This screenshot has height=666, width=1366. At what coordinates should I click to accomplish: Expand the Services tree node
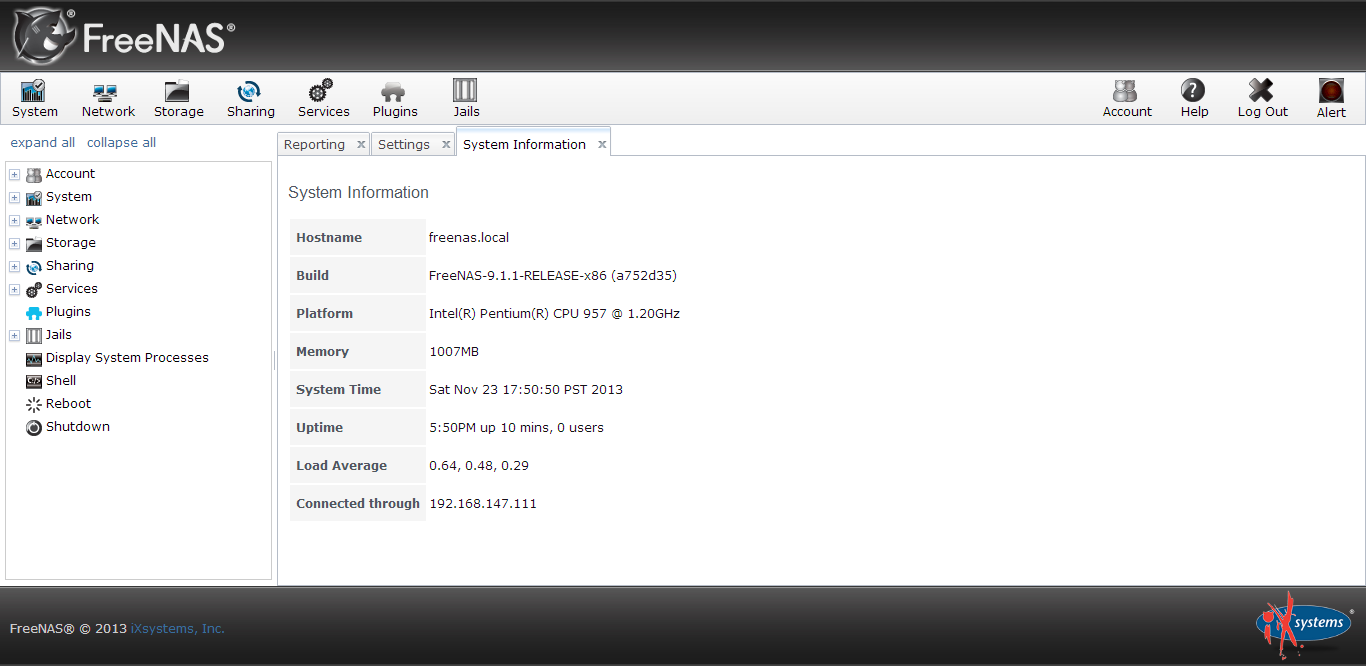(x=14, y=290)
